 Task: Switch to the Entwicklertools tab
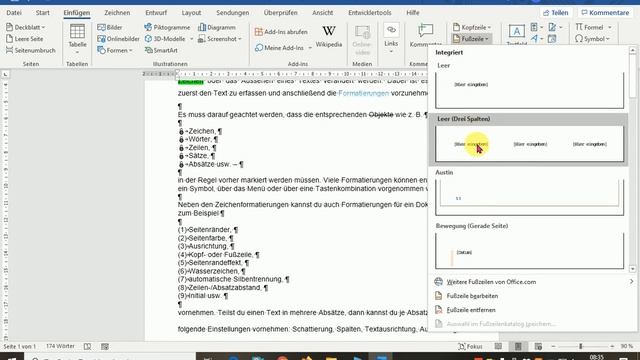(x=369, y=13)
